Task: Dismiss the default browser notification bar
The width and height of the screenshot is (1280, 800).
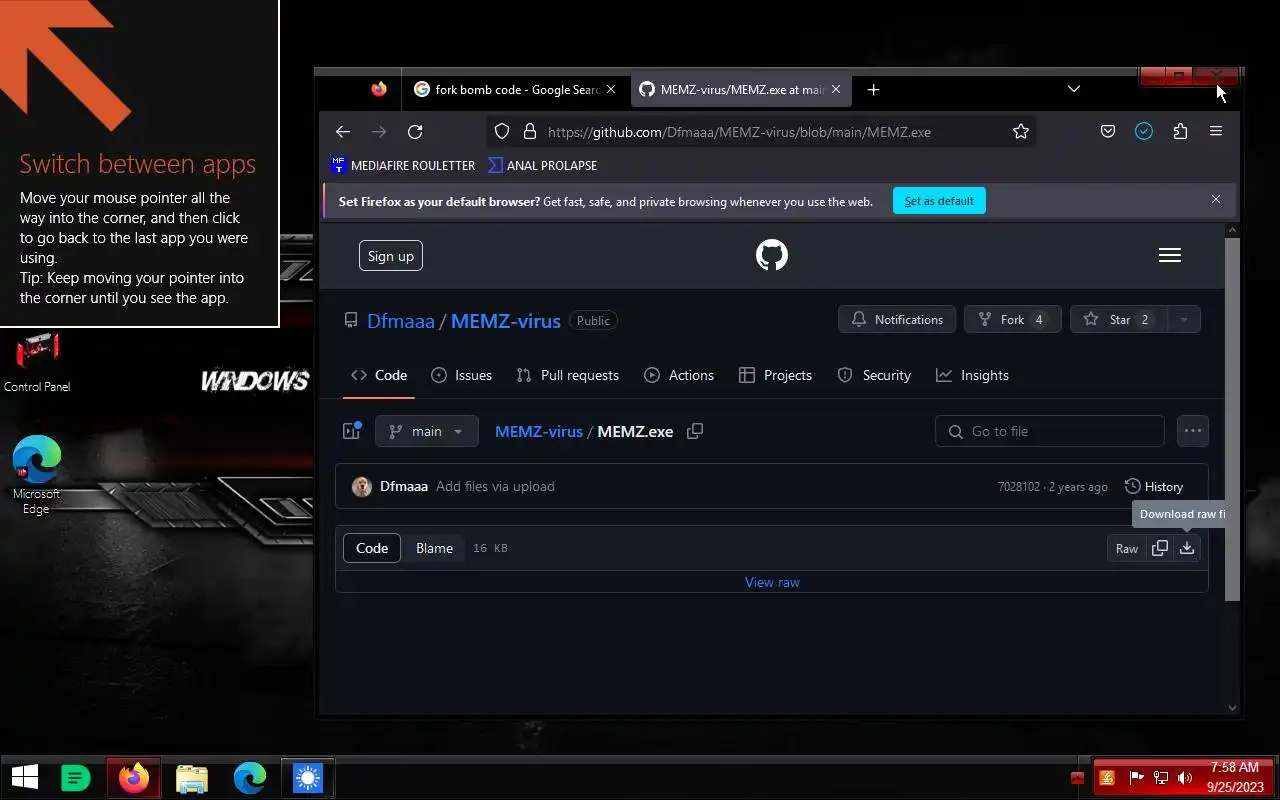Action: pos(1216,199)
